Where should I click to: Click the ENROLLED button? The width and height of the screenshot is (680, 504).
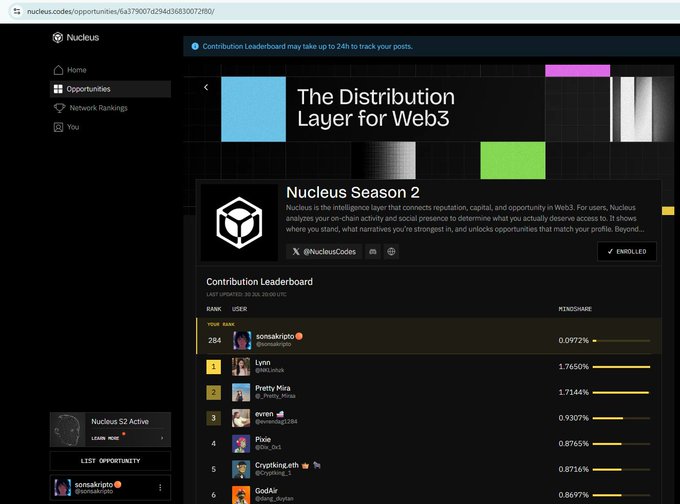tap(627, 252)
